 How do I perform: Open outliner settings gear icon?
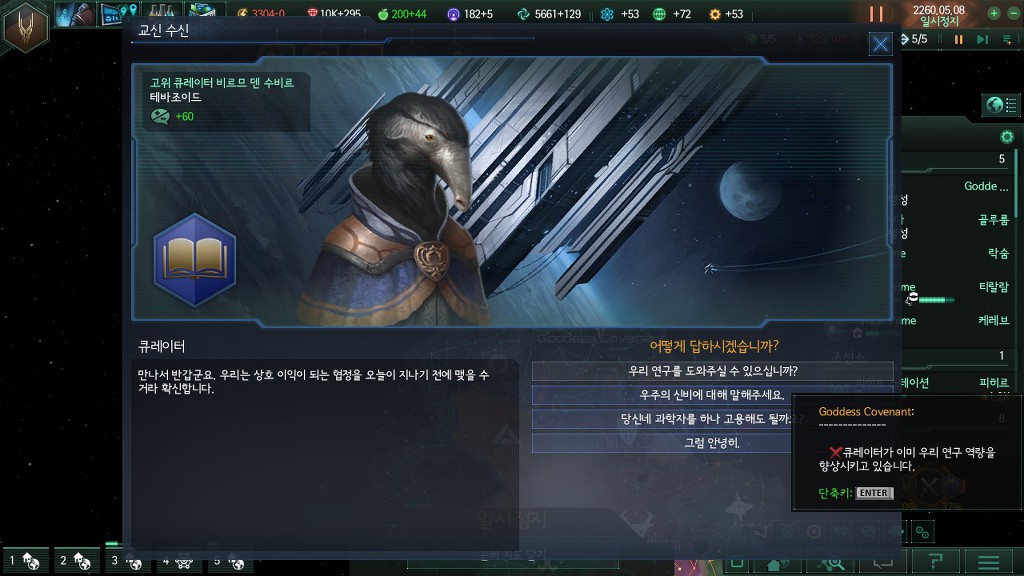click(1007, 136)
